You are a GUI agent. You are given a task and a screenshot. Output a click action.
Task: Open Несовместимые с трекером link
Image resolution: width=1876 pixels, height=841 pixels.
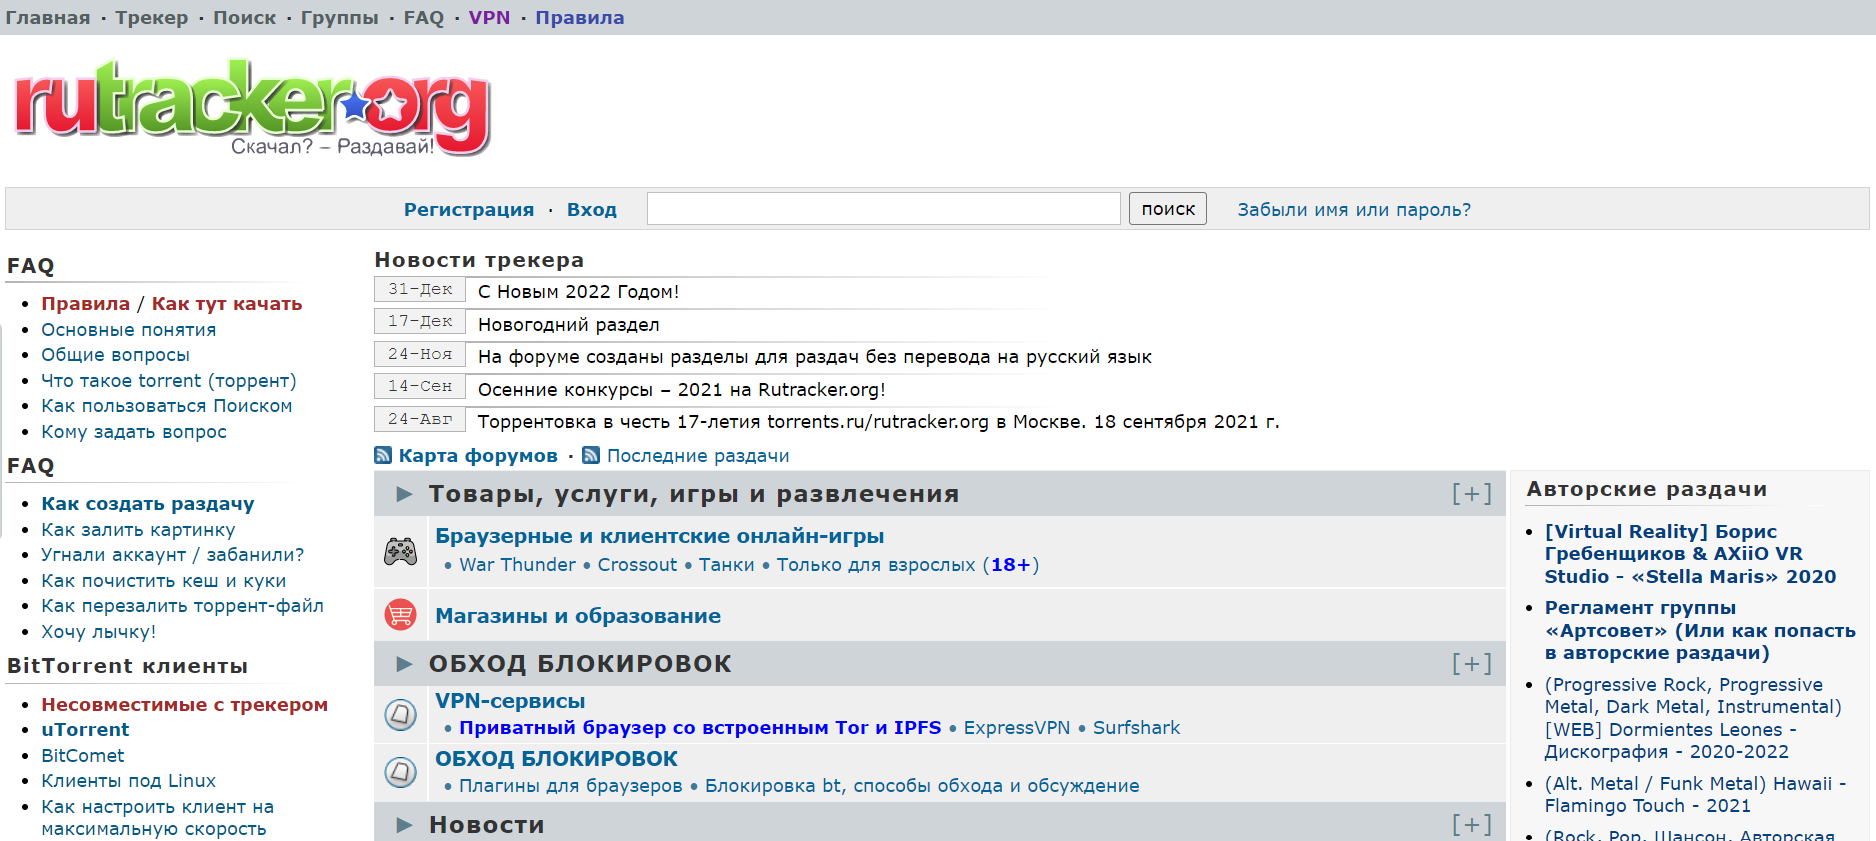185,705
